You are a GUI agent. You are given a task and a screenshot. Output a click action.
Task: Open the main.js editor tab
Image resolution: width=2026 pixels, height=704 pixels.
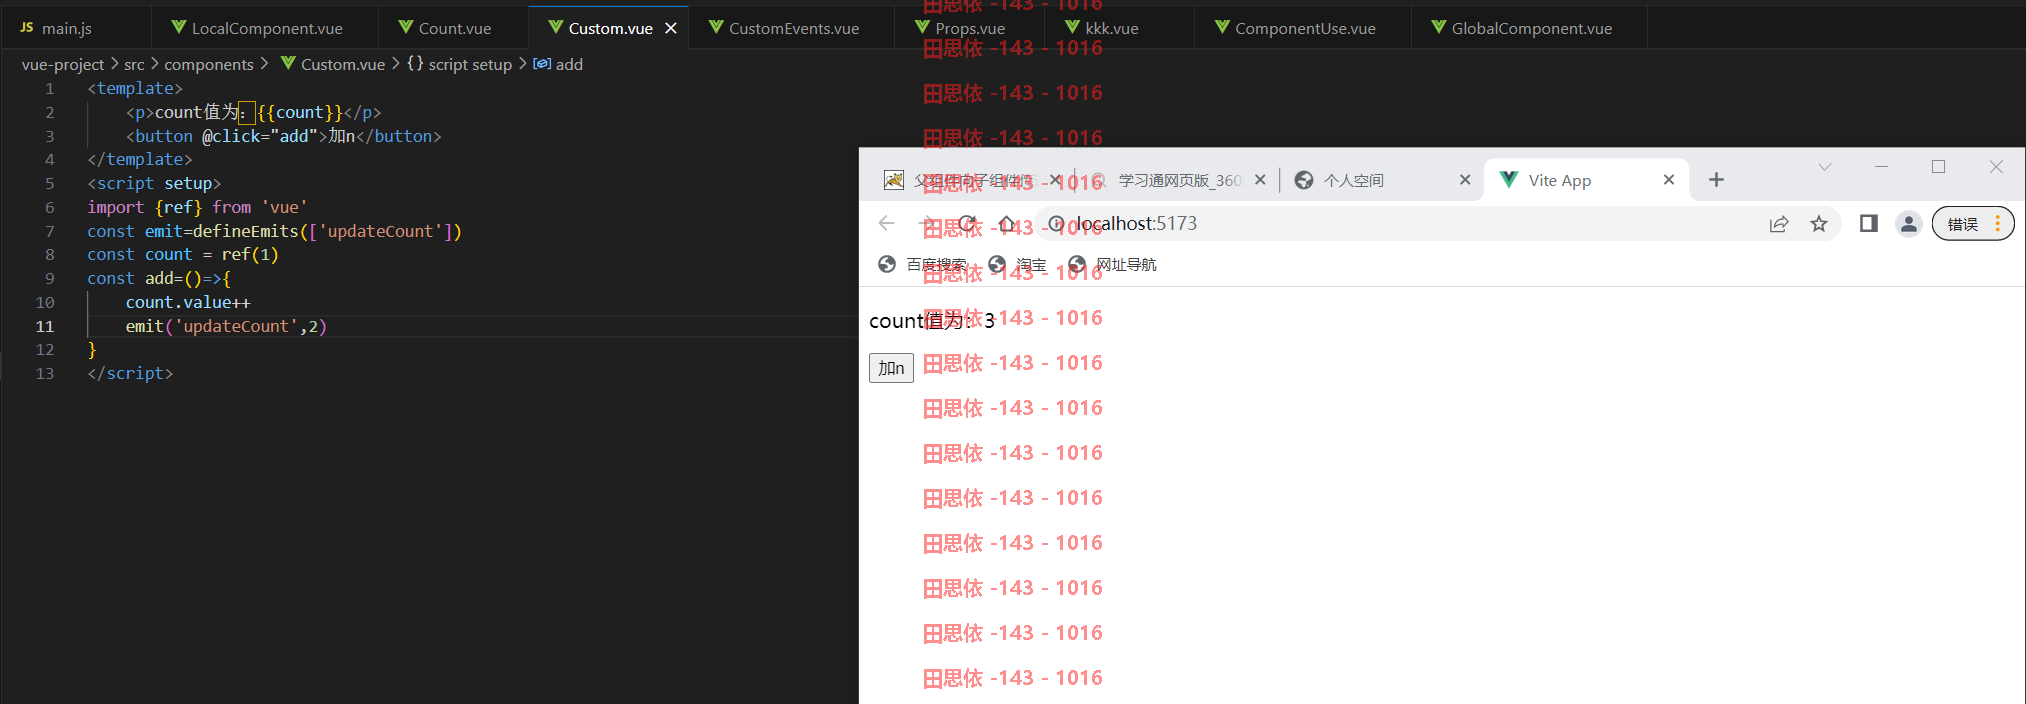click(66, 28)
